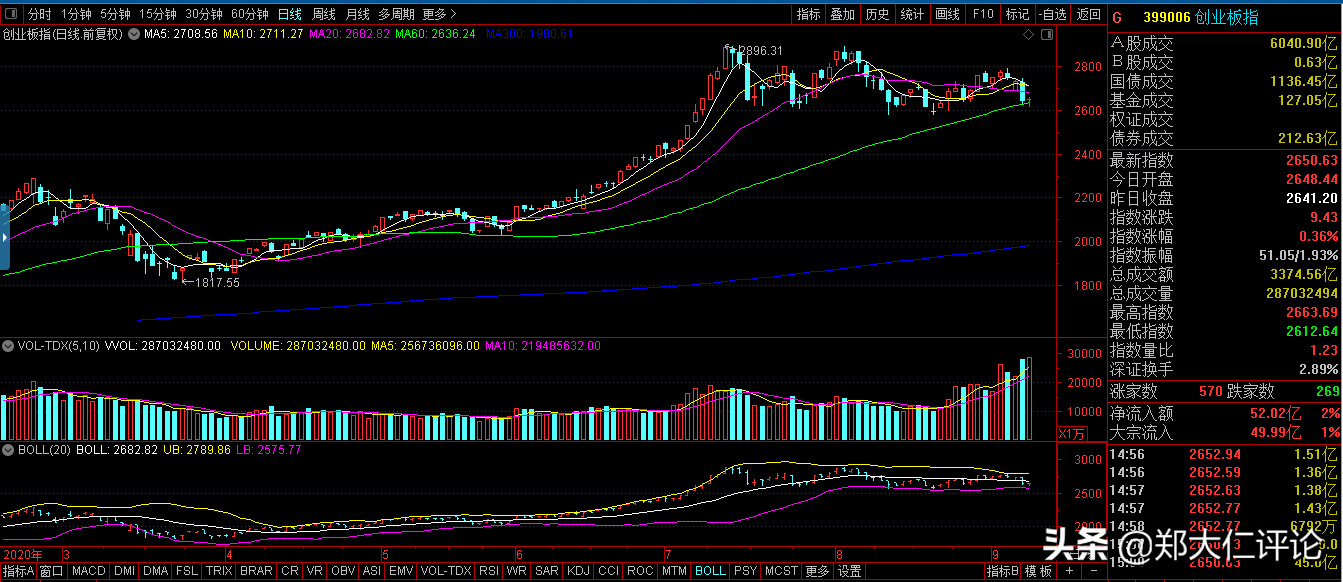1343x582 pixels.
Task: Open the 历史 history button
Action: (877, 14)
